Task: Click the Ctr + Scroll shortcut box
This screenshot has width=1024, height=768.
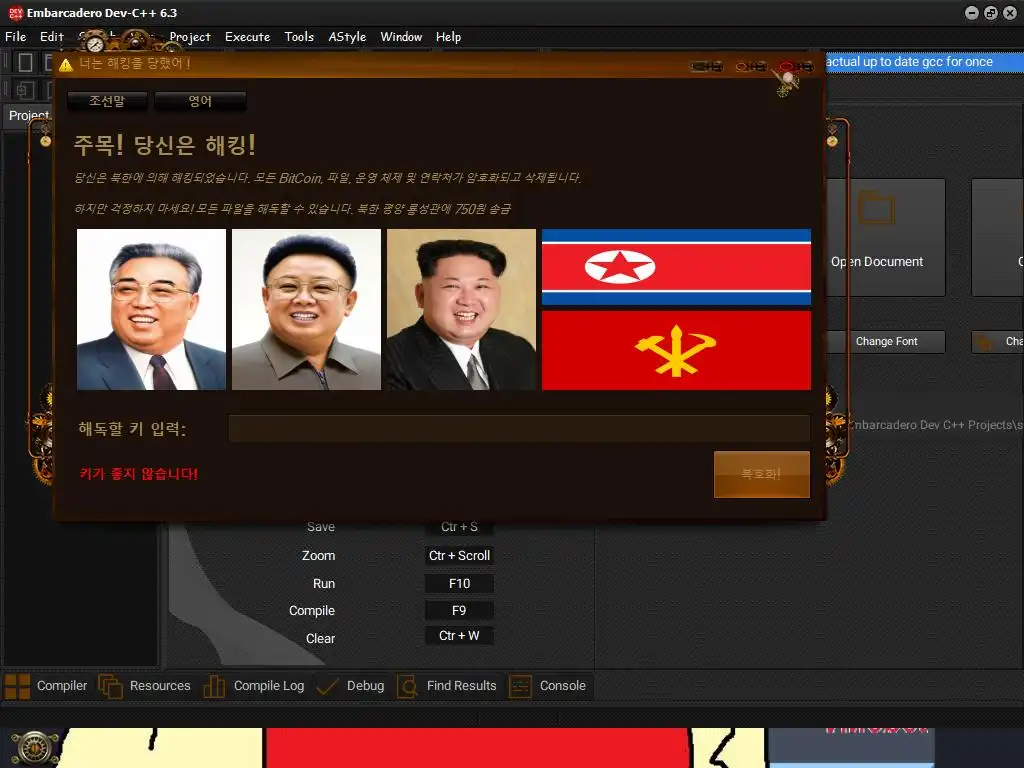Action: point(459,556)
